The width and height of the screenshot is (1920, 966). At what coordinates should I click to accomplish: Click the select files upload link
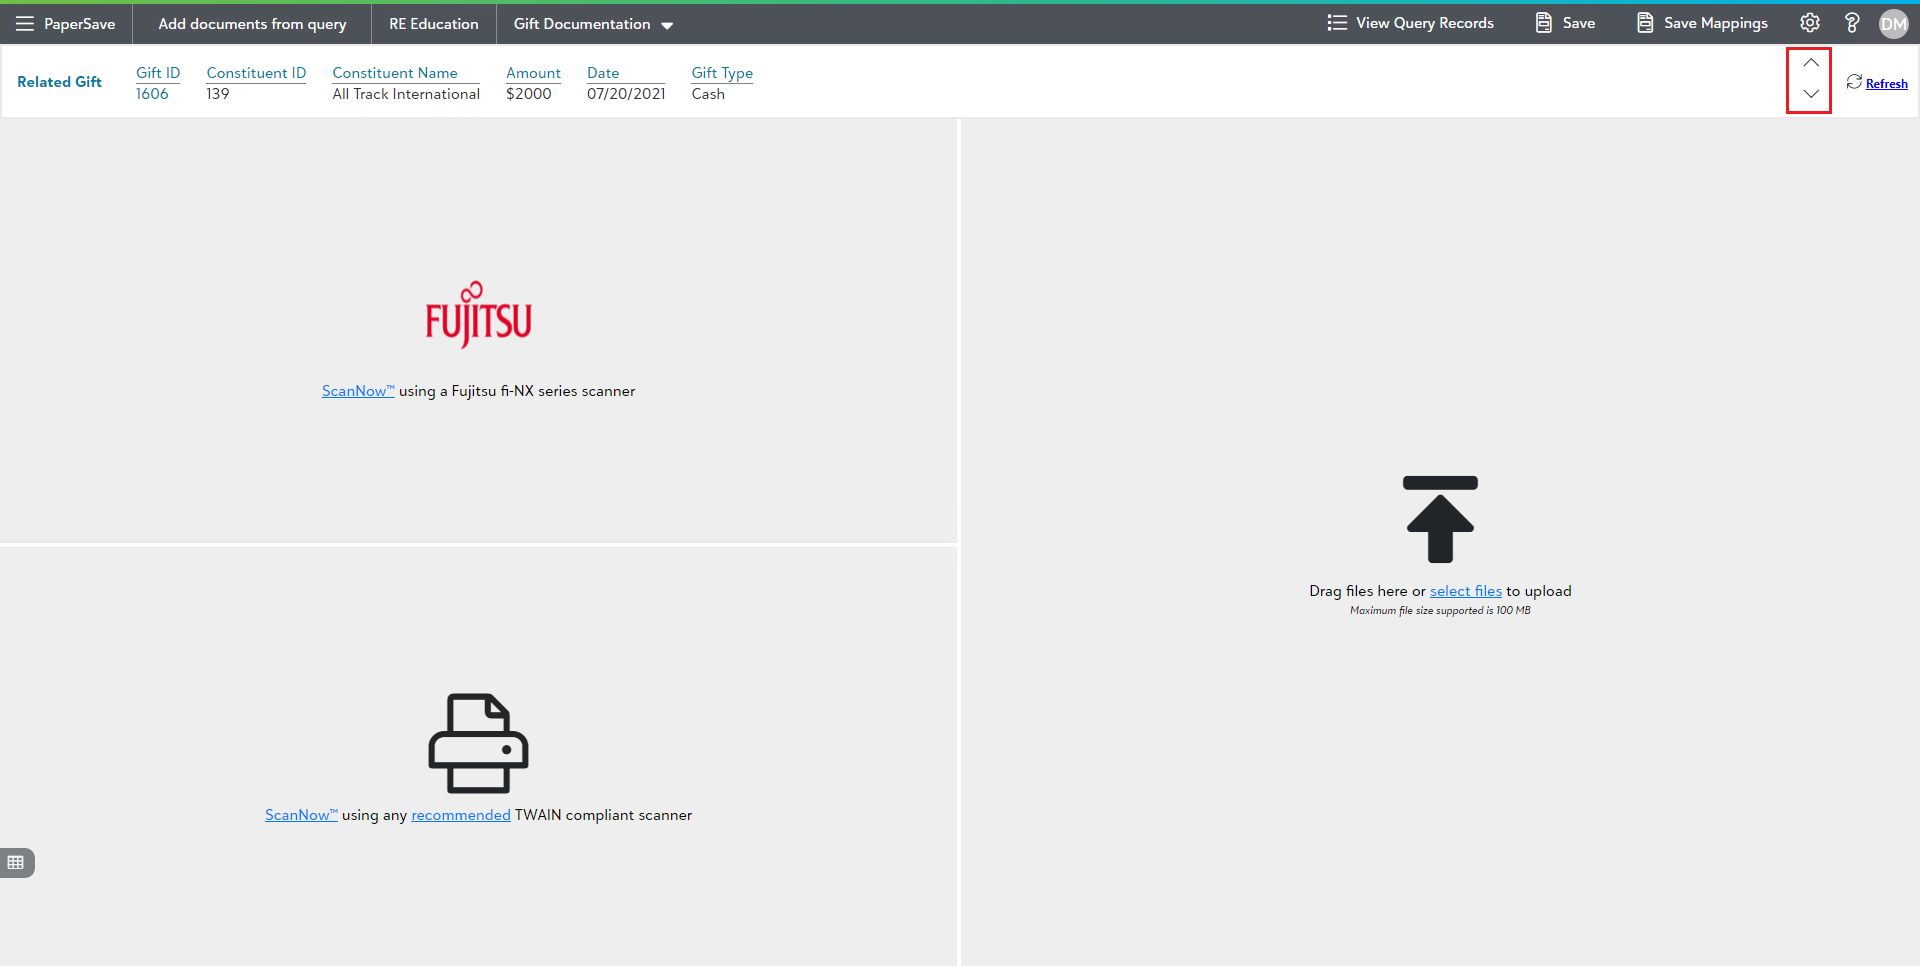pos(1465,591)
